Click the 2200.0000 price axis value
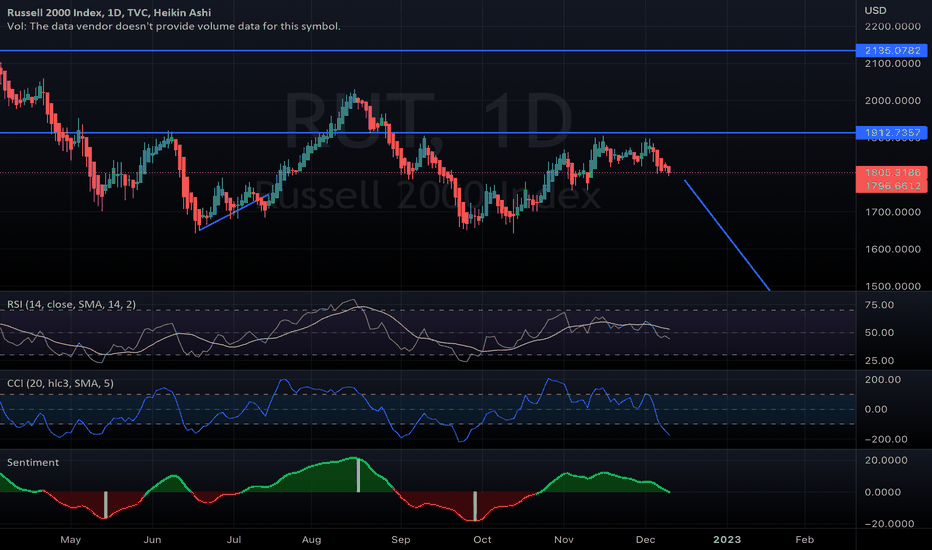The height and width of the screenshot is (550, 932). 893,27
